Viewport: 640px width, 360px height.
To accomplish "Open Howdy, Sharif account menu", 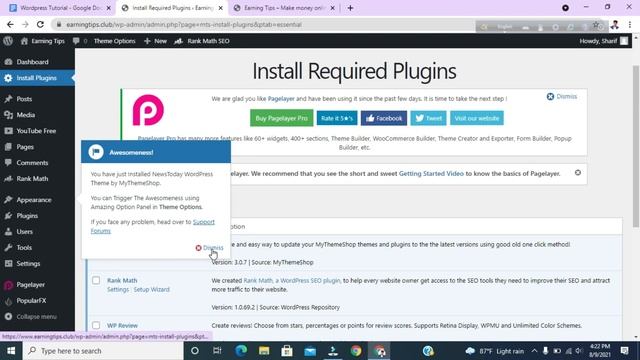I will (x=604, y=41).
